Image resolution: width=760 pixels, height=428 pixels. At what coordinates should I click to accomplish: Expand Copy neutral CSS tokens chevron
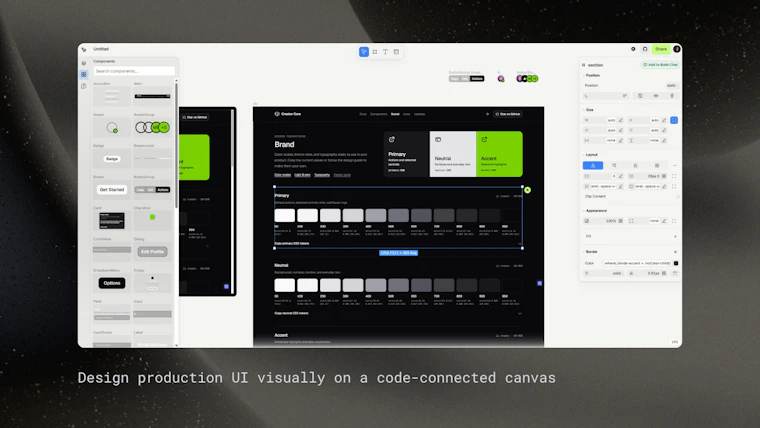pos(520,314)
